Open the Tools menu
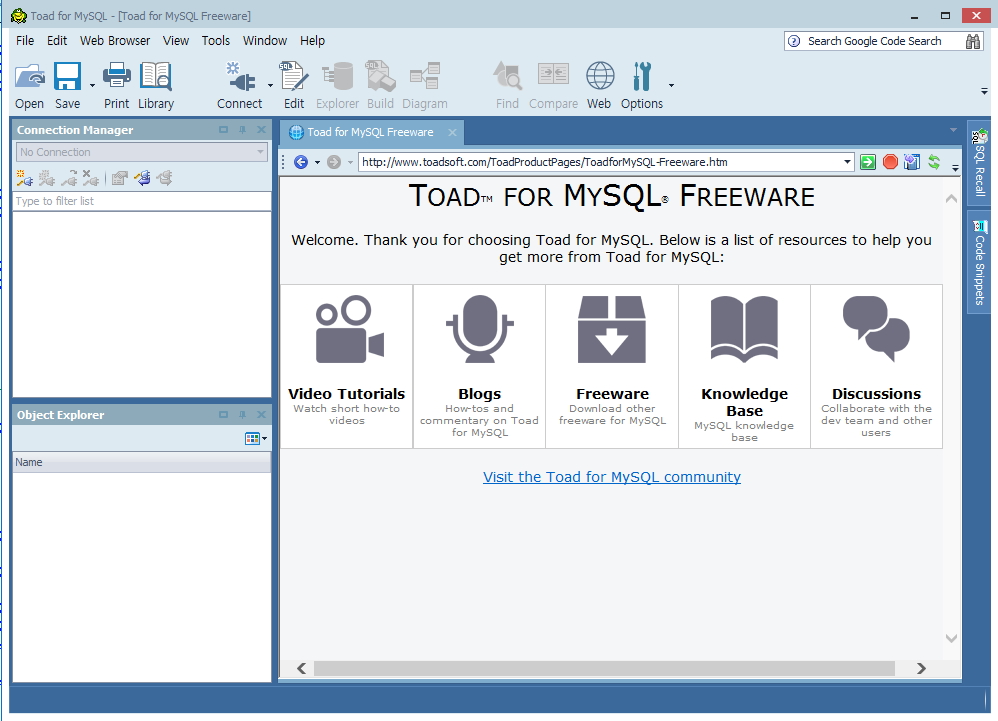Image resolution: width=998 pixels, height=721 pixels. click(216, 41)
